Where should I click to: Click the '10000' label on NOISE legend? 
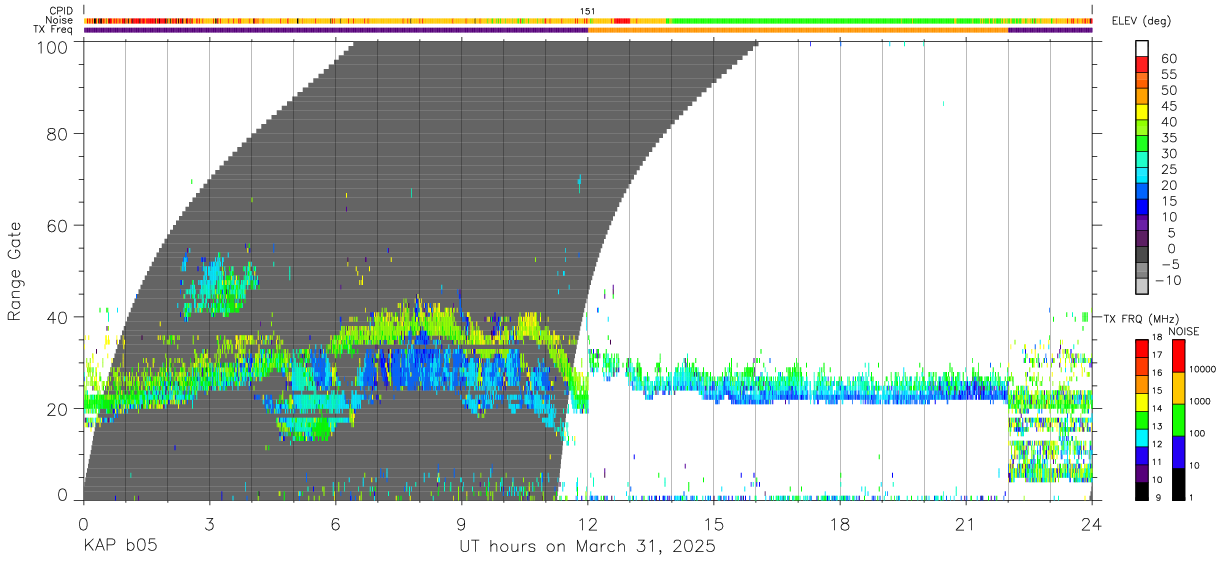(x=1204, y=369)
